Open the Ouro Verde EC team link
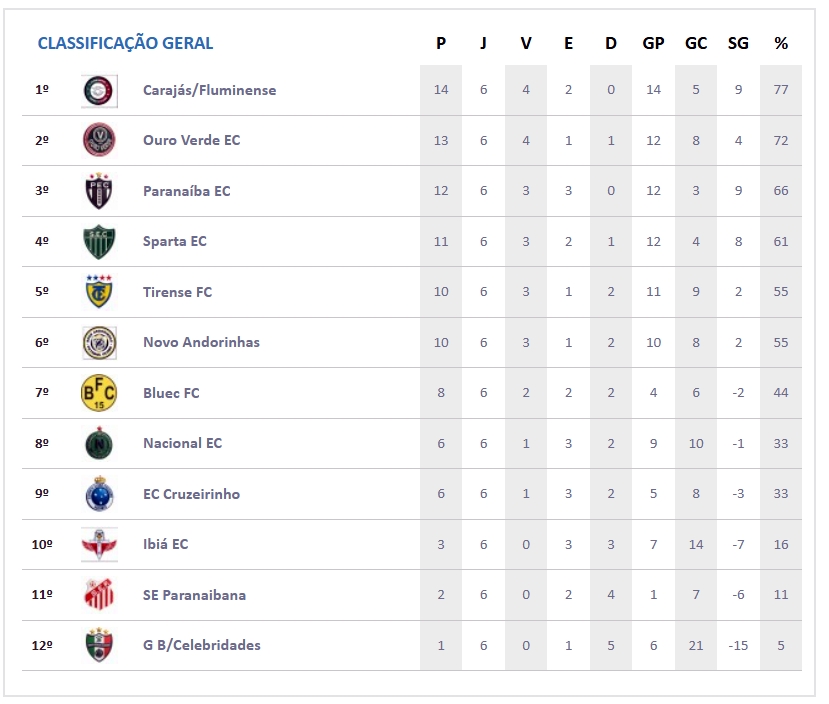The width and height of the screenshot is (829, 704). (191, 140)
